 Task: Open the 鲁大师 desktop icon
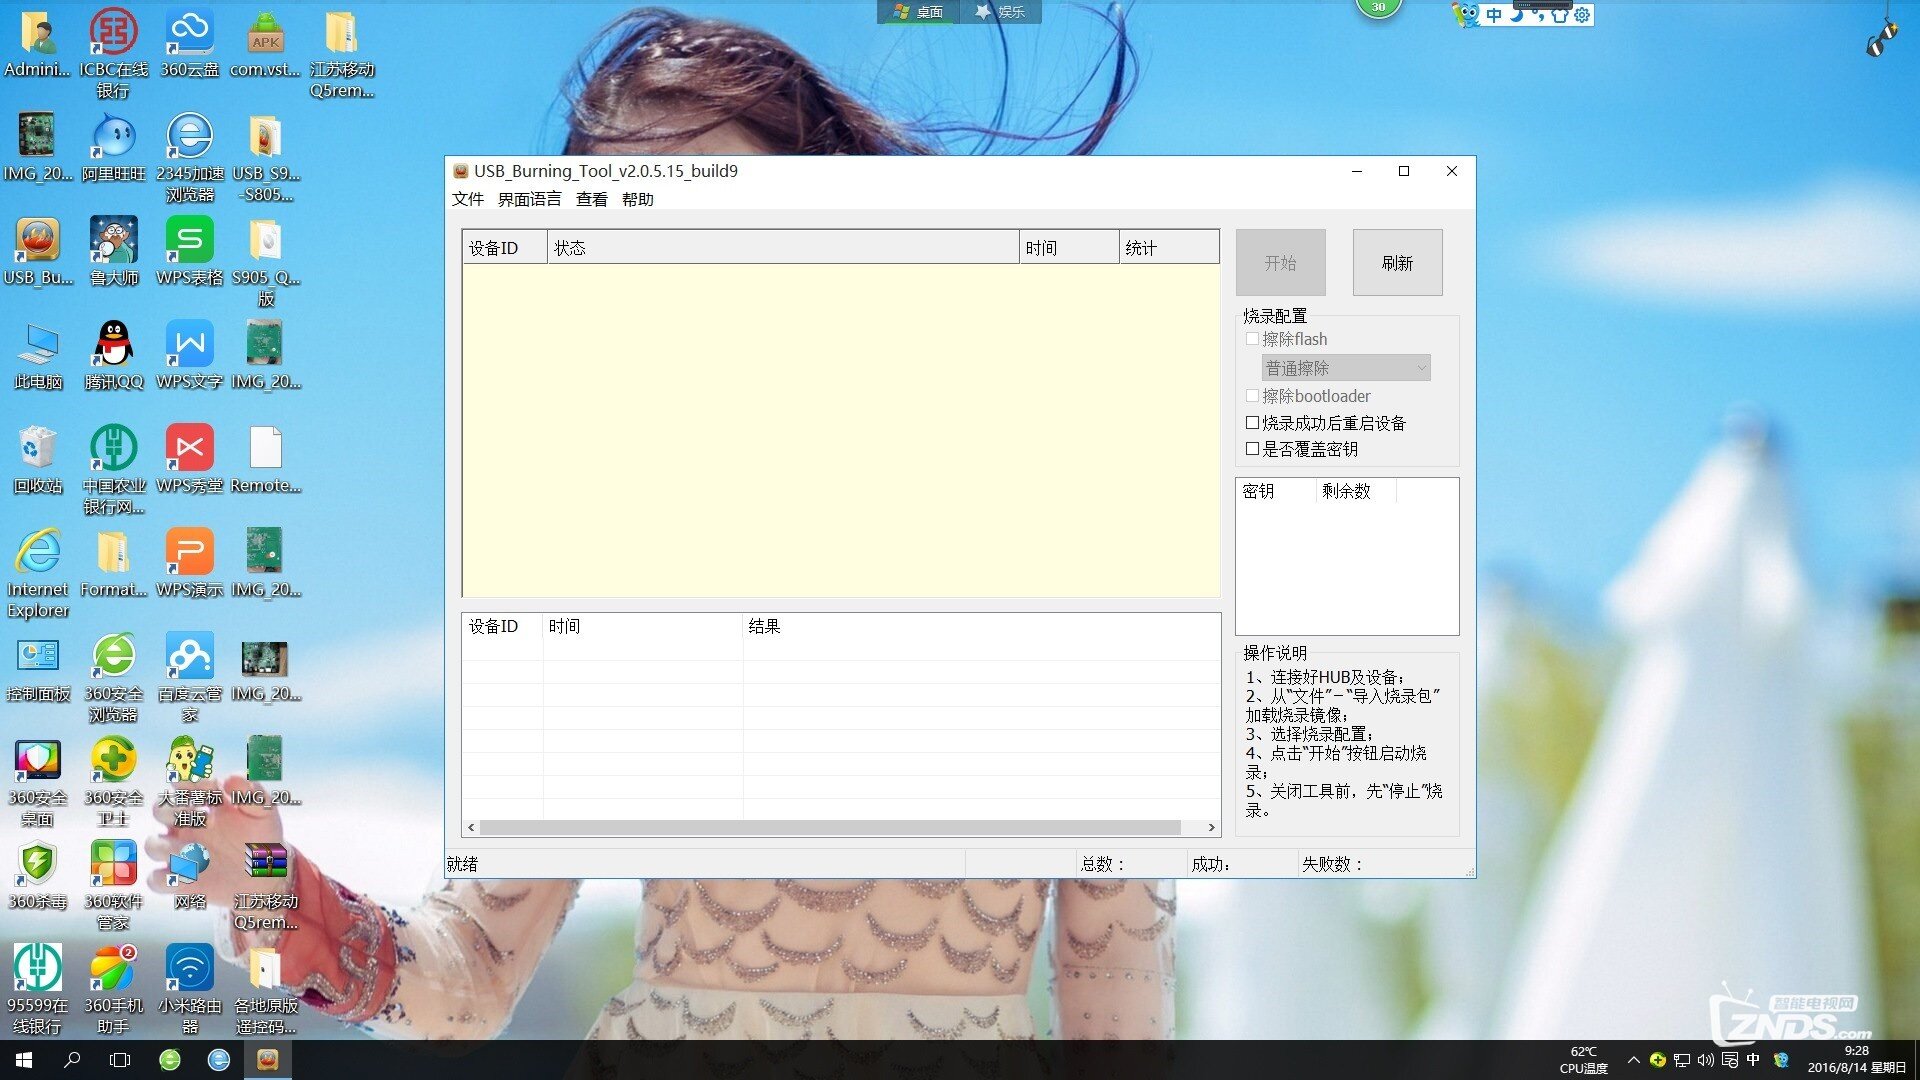coord(113,251)
